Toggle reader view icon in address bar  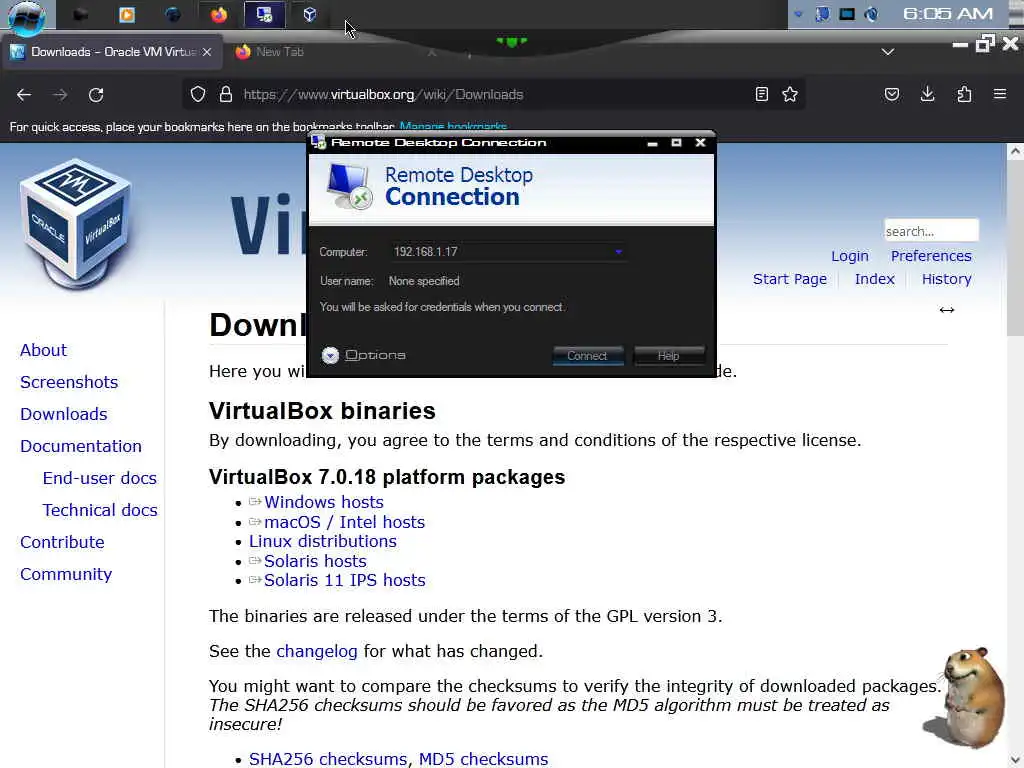(761, 95)
